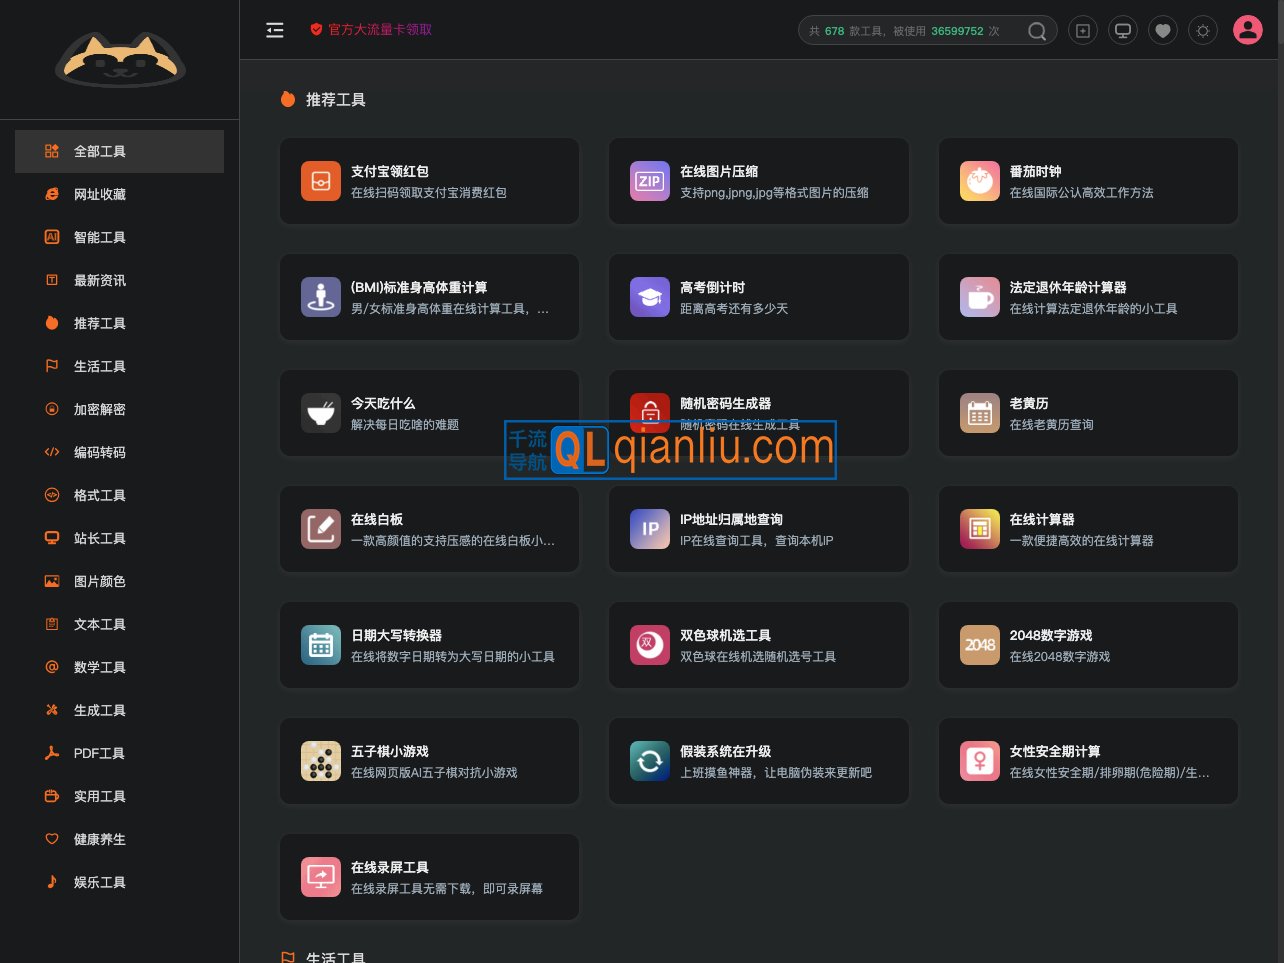Open the fullscreen monitor icon in header
Image resolution: width=1284 pixels, height=963 pixels.
click(x=1123, y=30)
